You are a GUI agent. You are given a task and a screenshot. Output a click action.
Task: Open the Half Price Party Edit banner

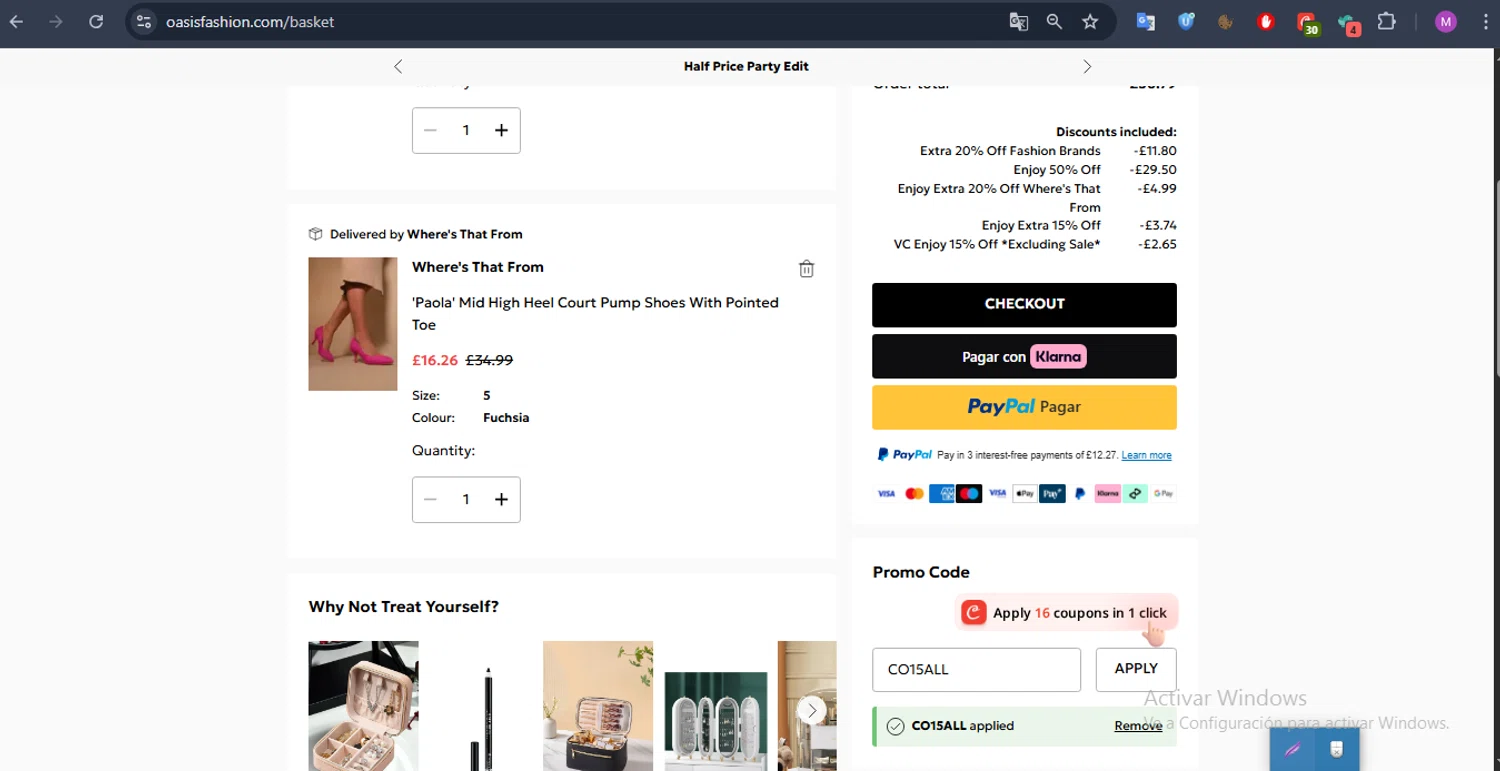pyautogui.click(x=746, y=66)
